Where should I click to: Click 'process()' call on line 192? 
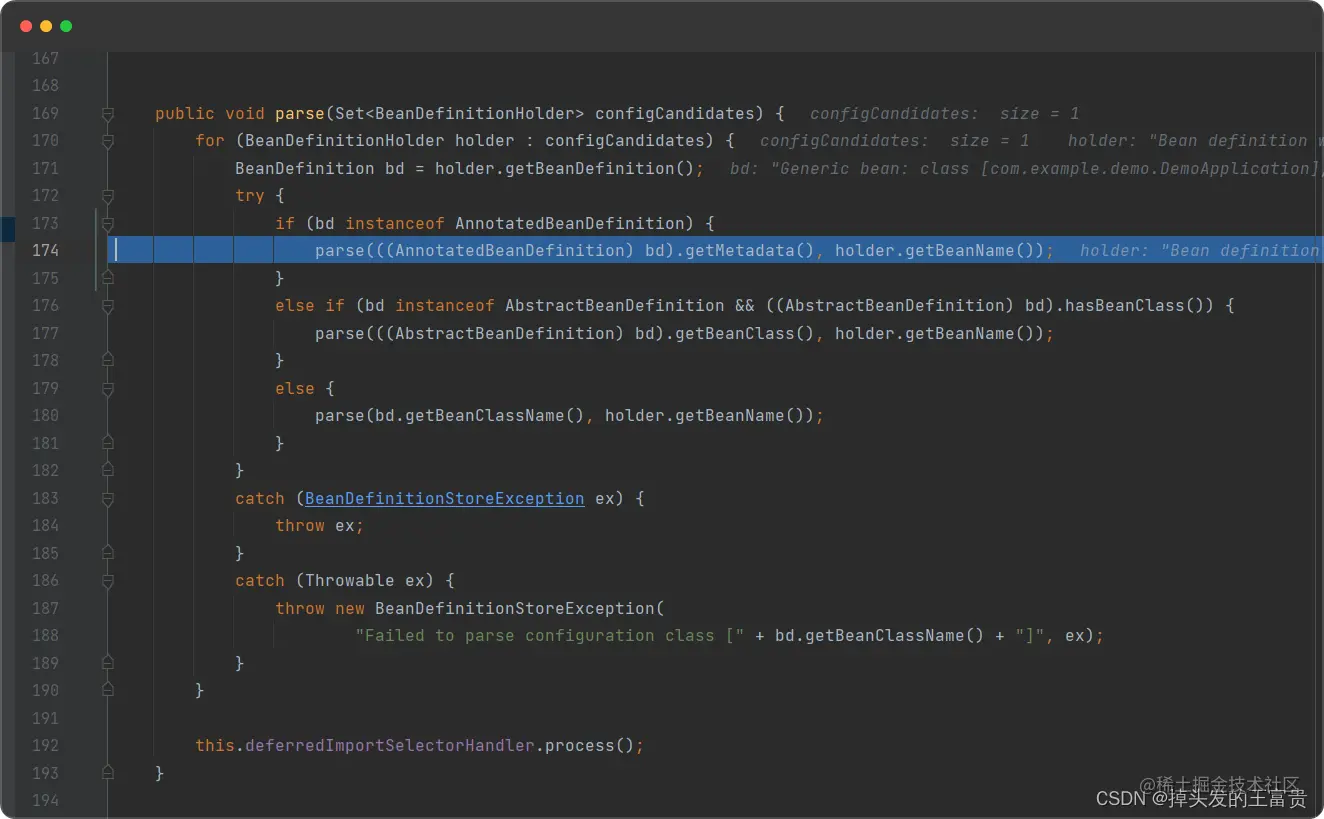coord(590,745)
